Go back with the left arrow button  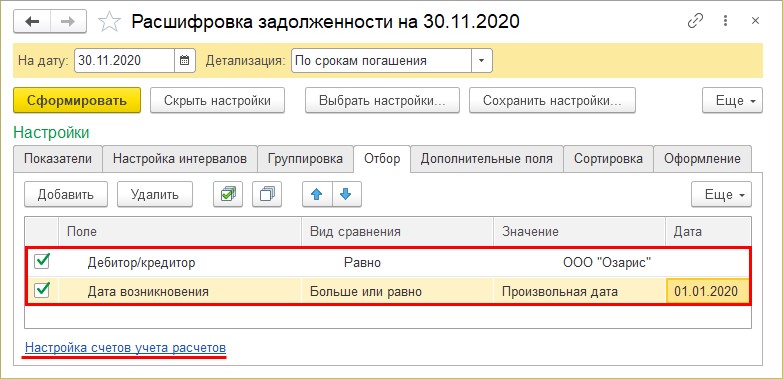click(x=32, y=21)
